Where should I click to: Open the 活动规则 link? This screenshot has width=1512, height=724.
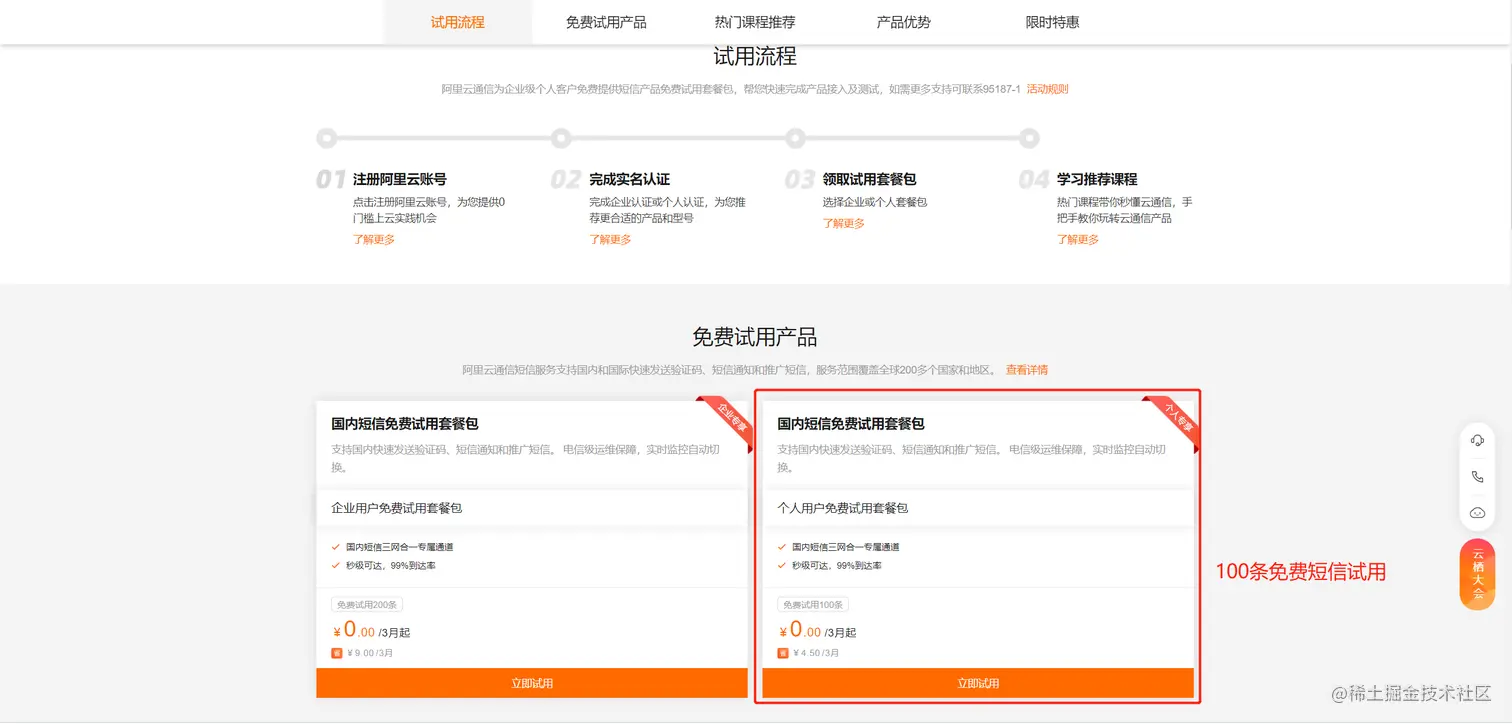pos(1047,89)
